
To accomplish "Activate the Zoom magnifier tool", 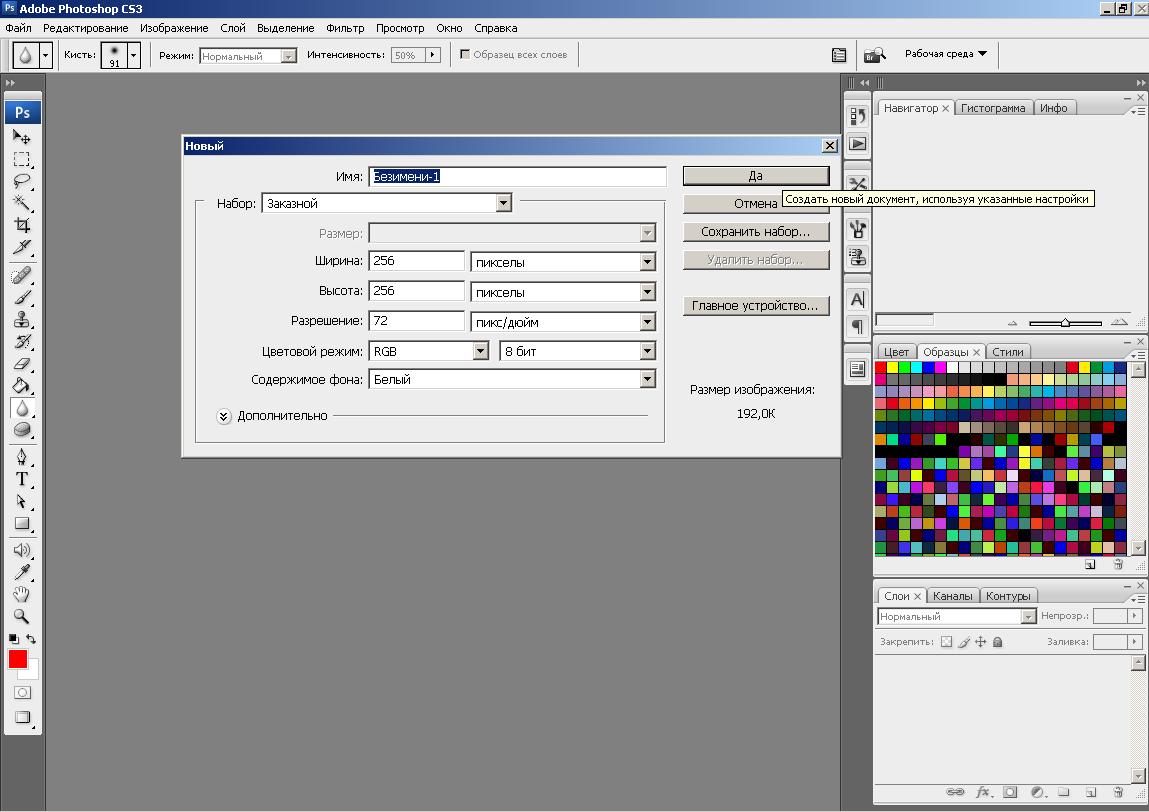I will 21,617.
